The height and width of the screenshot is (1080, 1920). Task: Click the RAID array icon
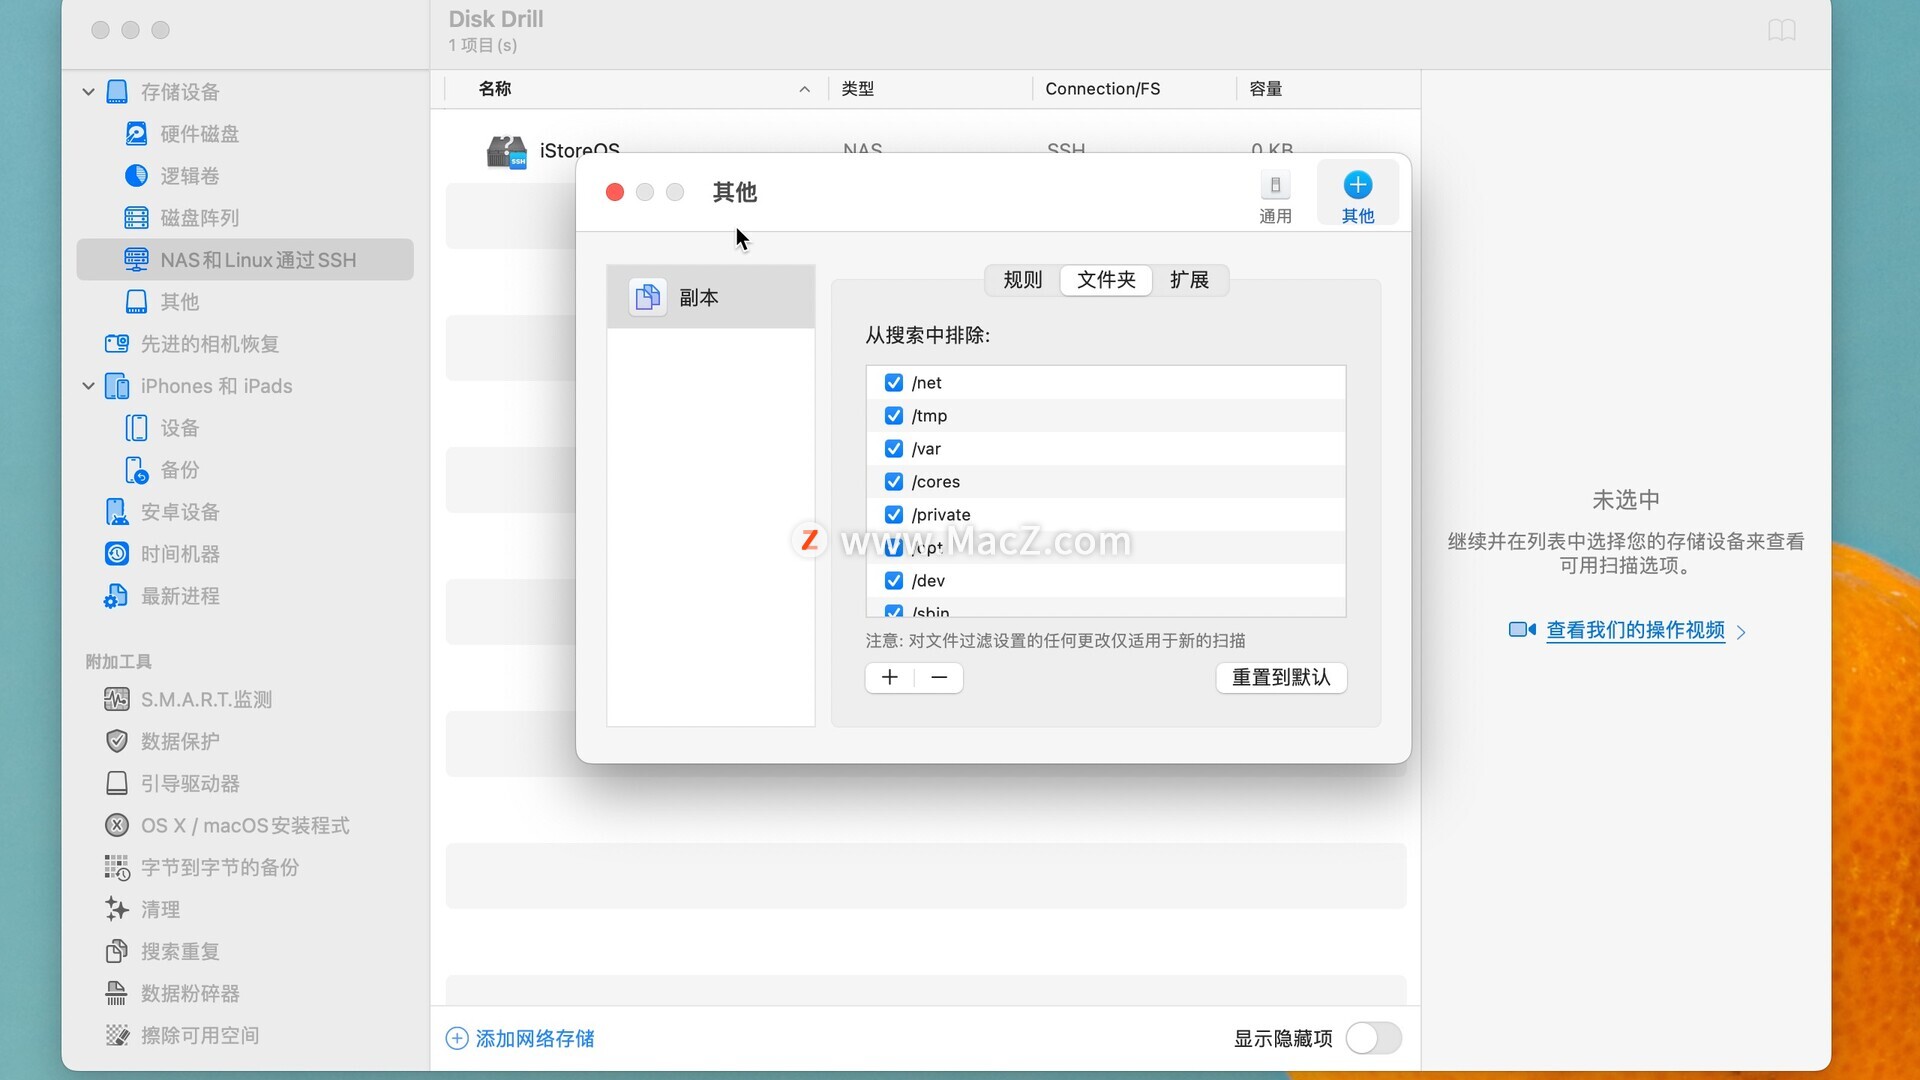point(136,218)
